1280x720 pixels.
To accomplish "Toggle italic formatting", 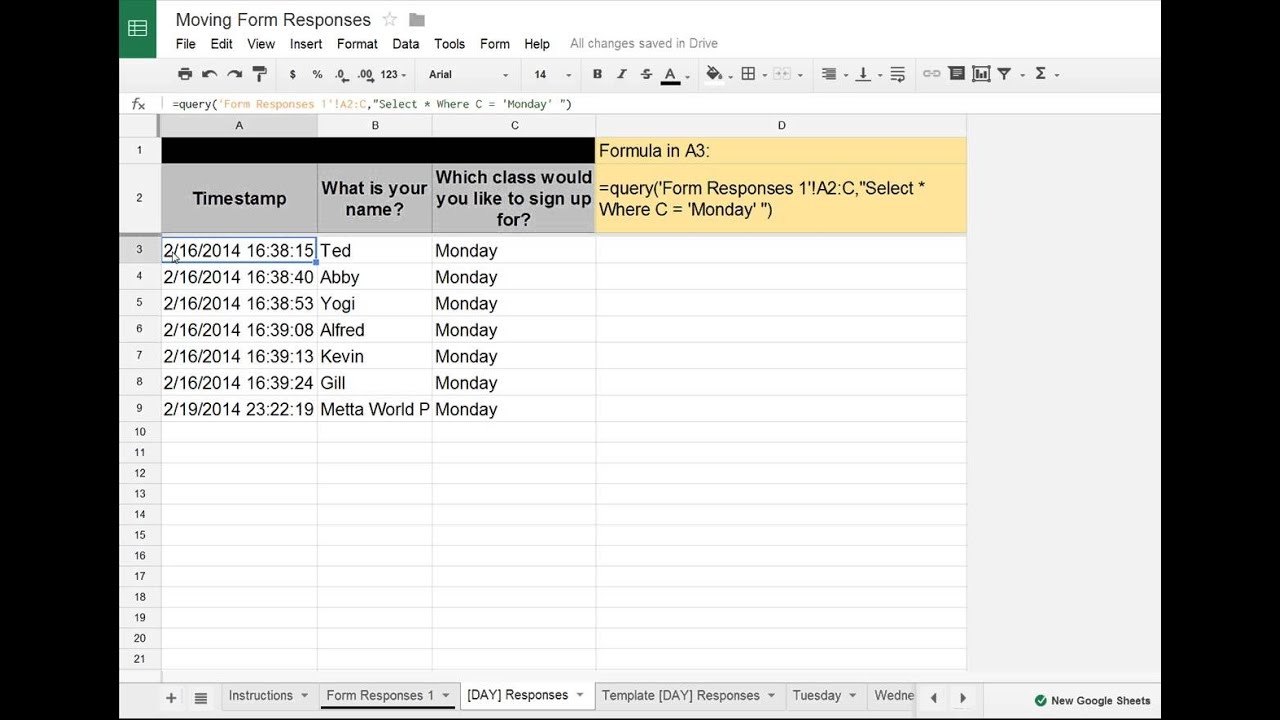I will coord(621,74).
